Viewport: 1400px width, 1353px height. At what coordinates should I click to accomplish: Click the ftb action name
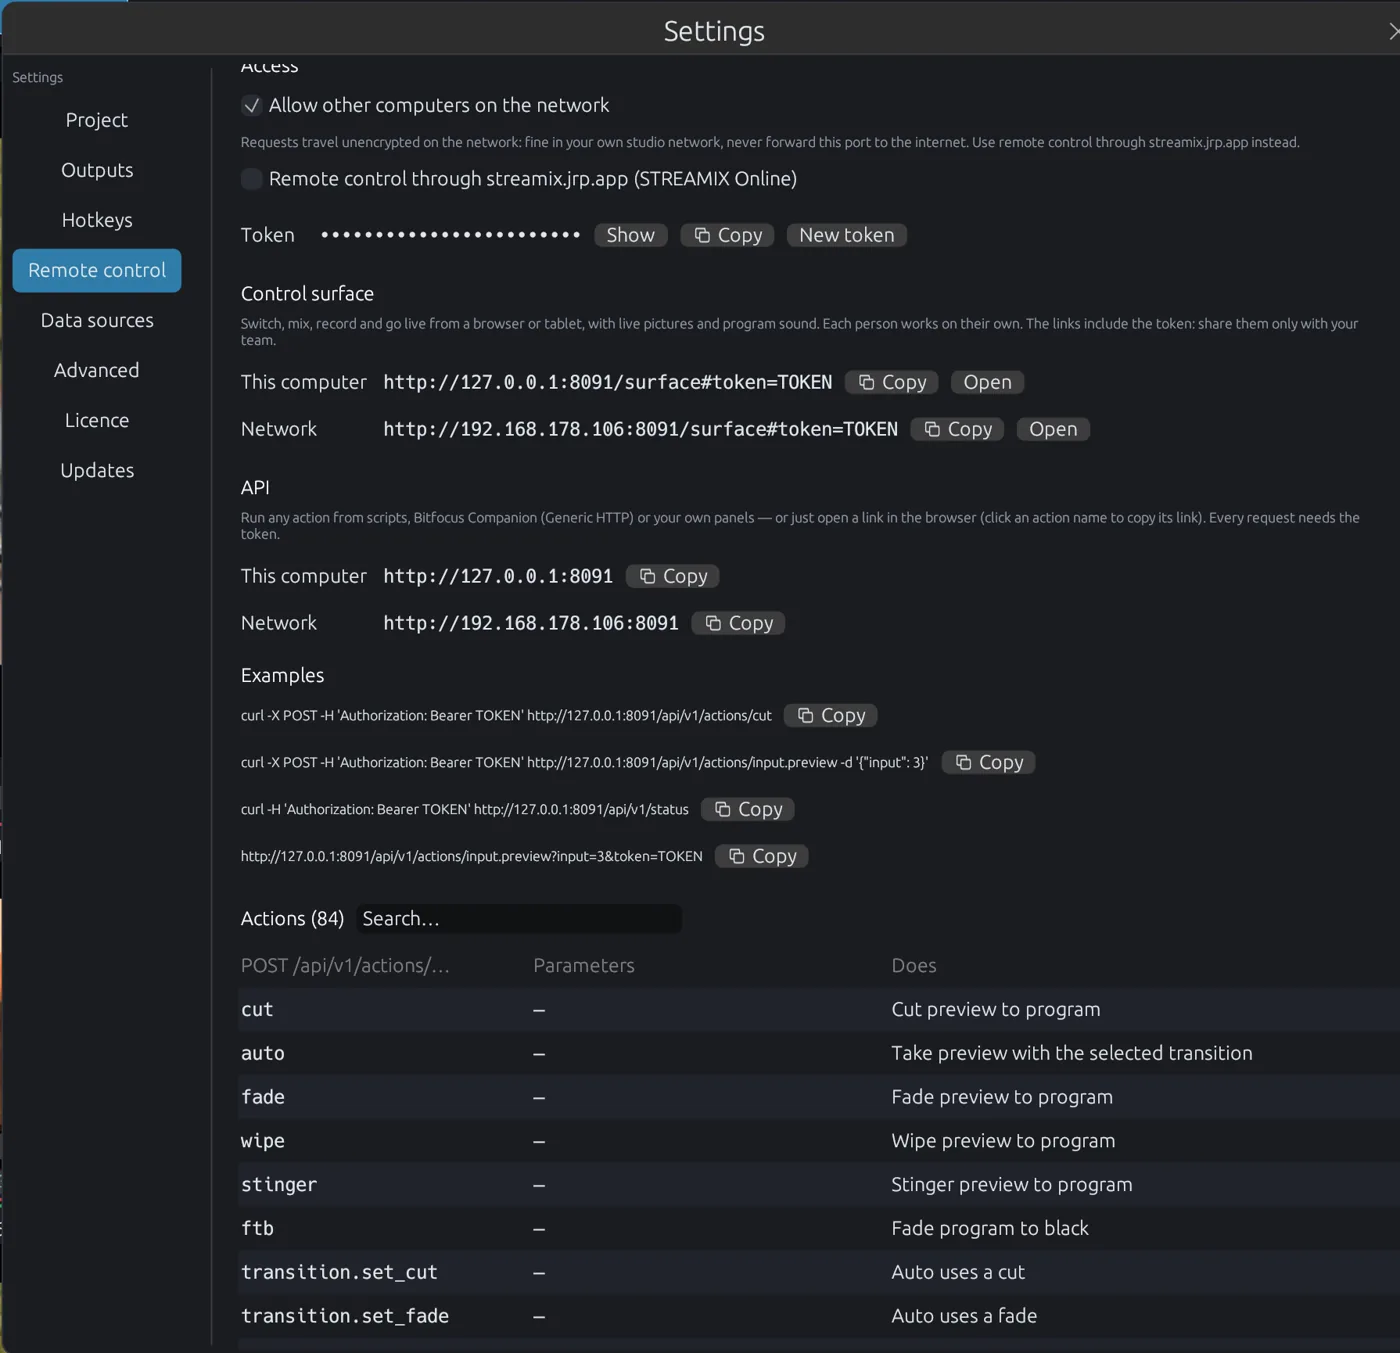[x=257, y=1228]
